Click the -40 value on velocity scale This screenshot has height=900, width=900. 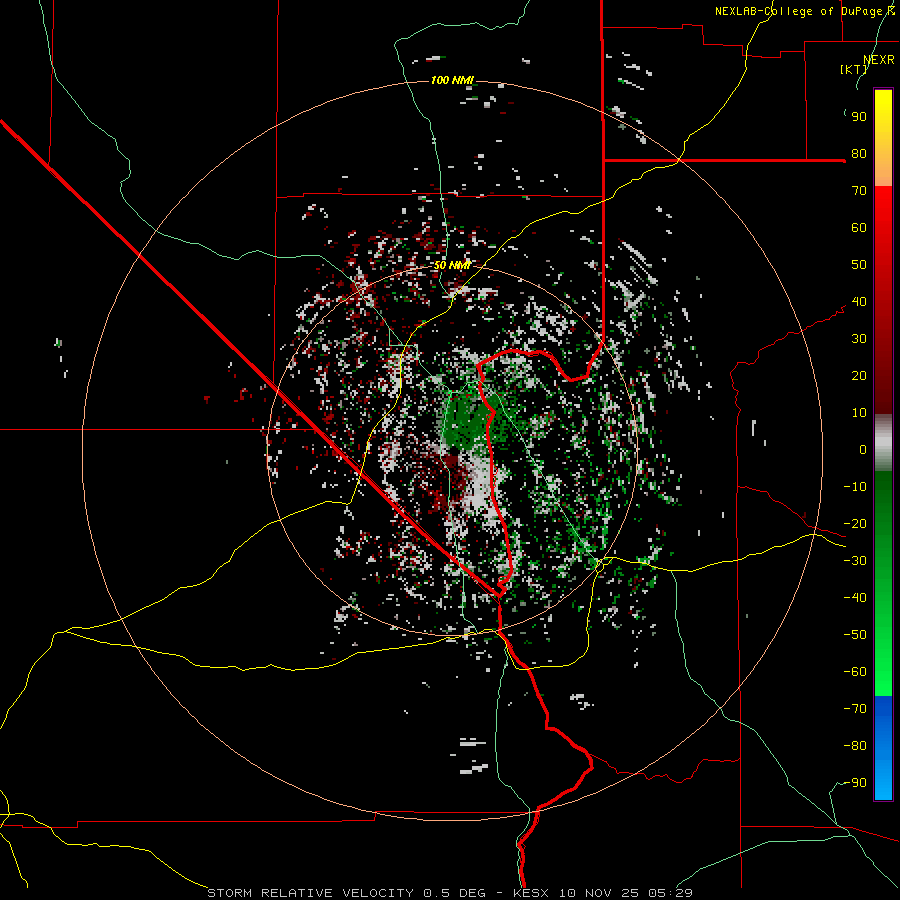coord(855,598)
